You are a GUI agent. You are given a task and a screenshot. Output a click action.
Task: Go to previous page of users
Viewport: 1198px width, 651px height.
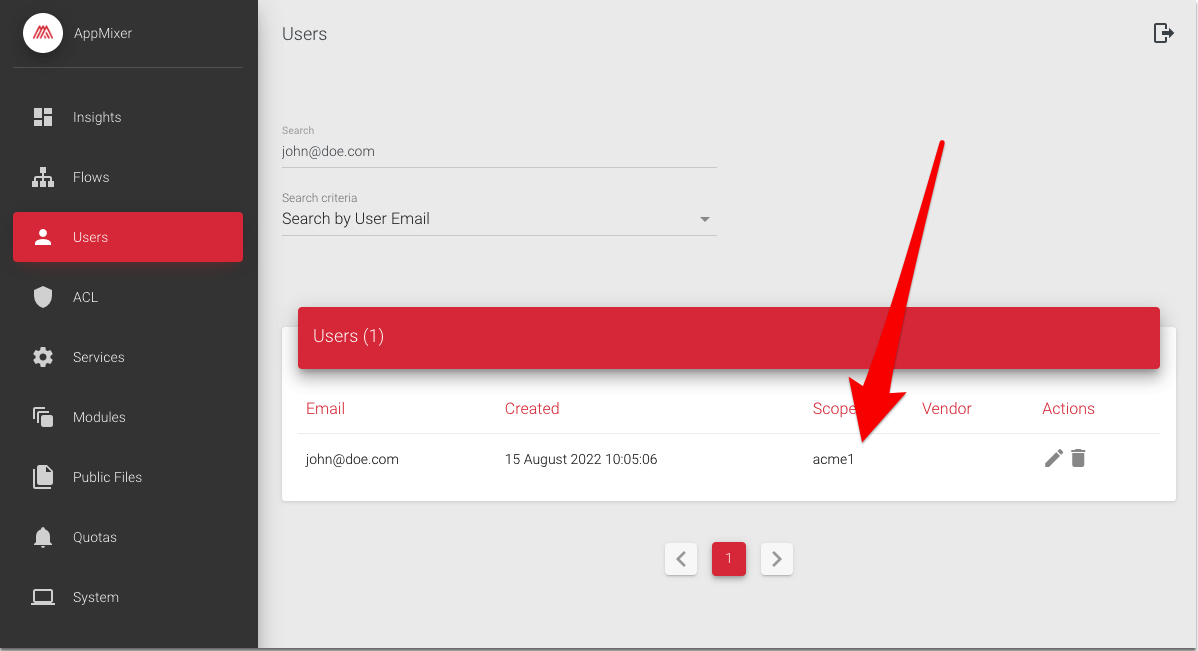click(x=681, y=559)
